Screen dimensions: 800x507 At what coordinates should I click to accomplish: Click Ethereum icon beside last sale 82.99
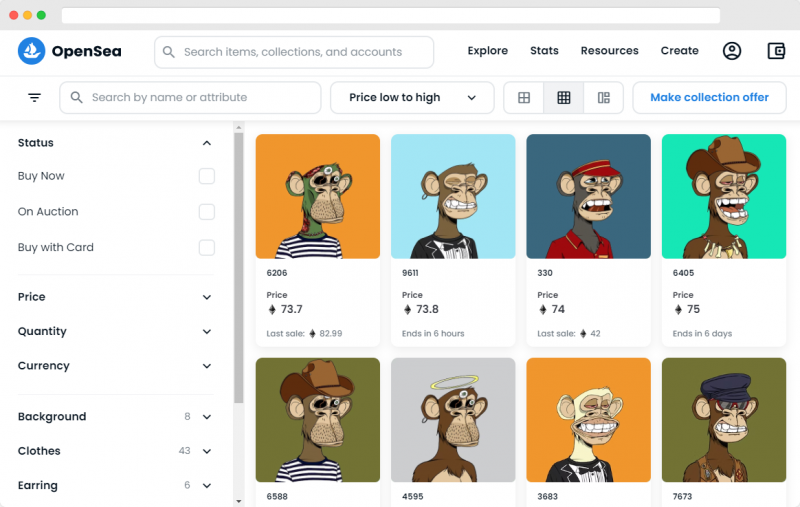click(x=312, y=334)
